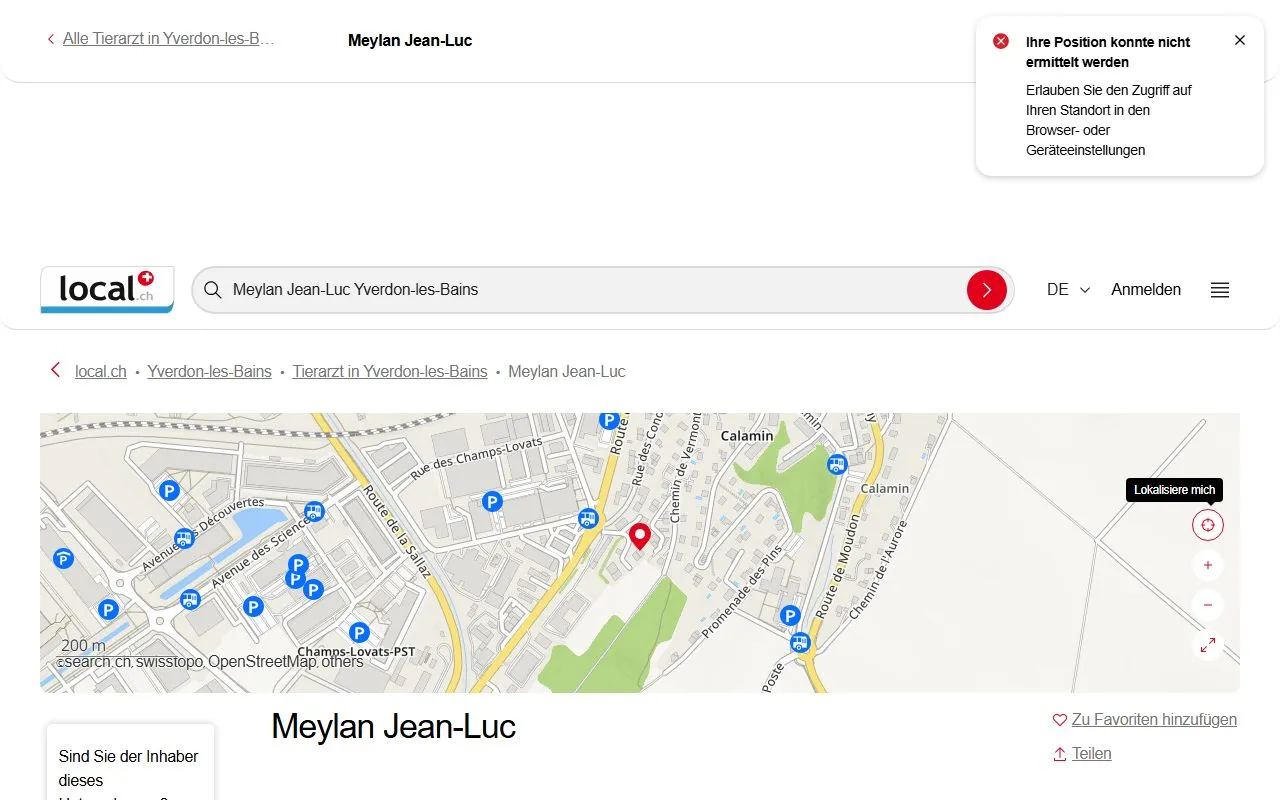Open the hamburger menu icon next to Anmelden
Viewport: 1280px width, 800px height.
coord(1219,290)
